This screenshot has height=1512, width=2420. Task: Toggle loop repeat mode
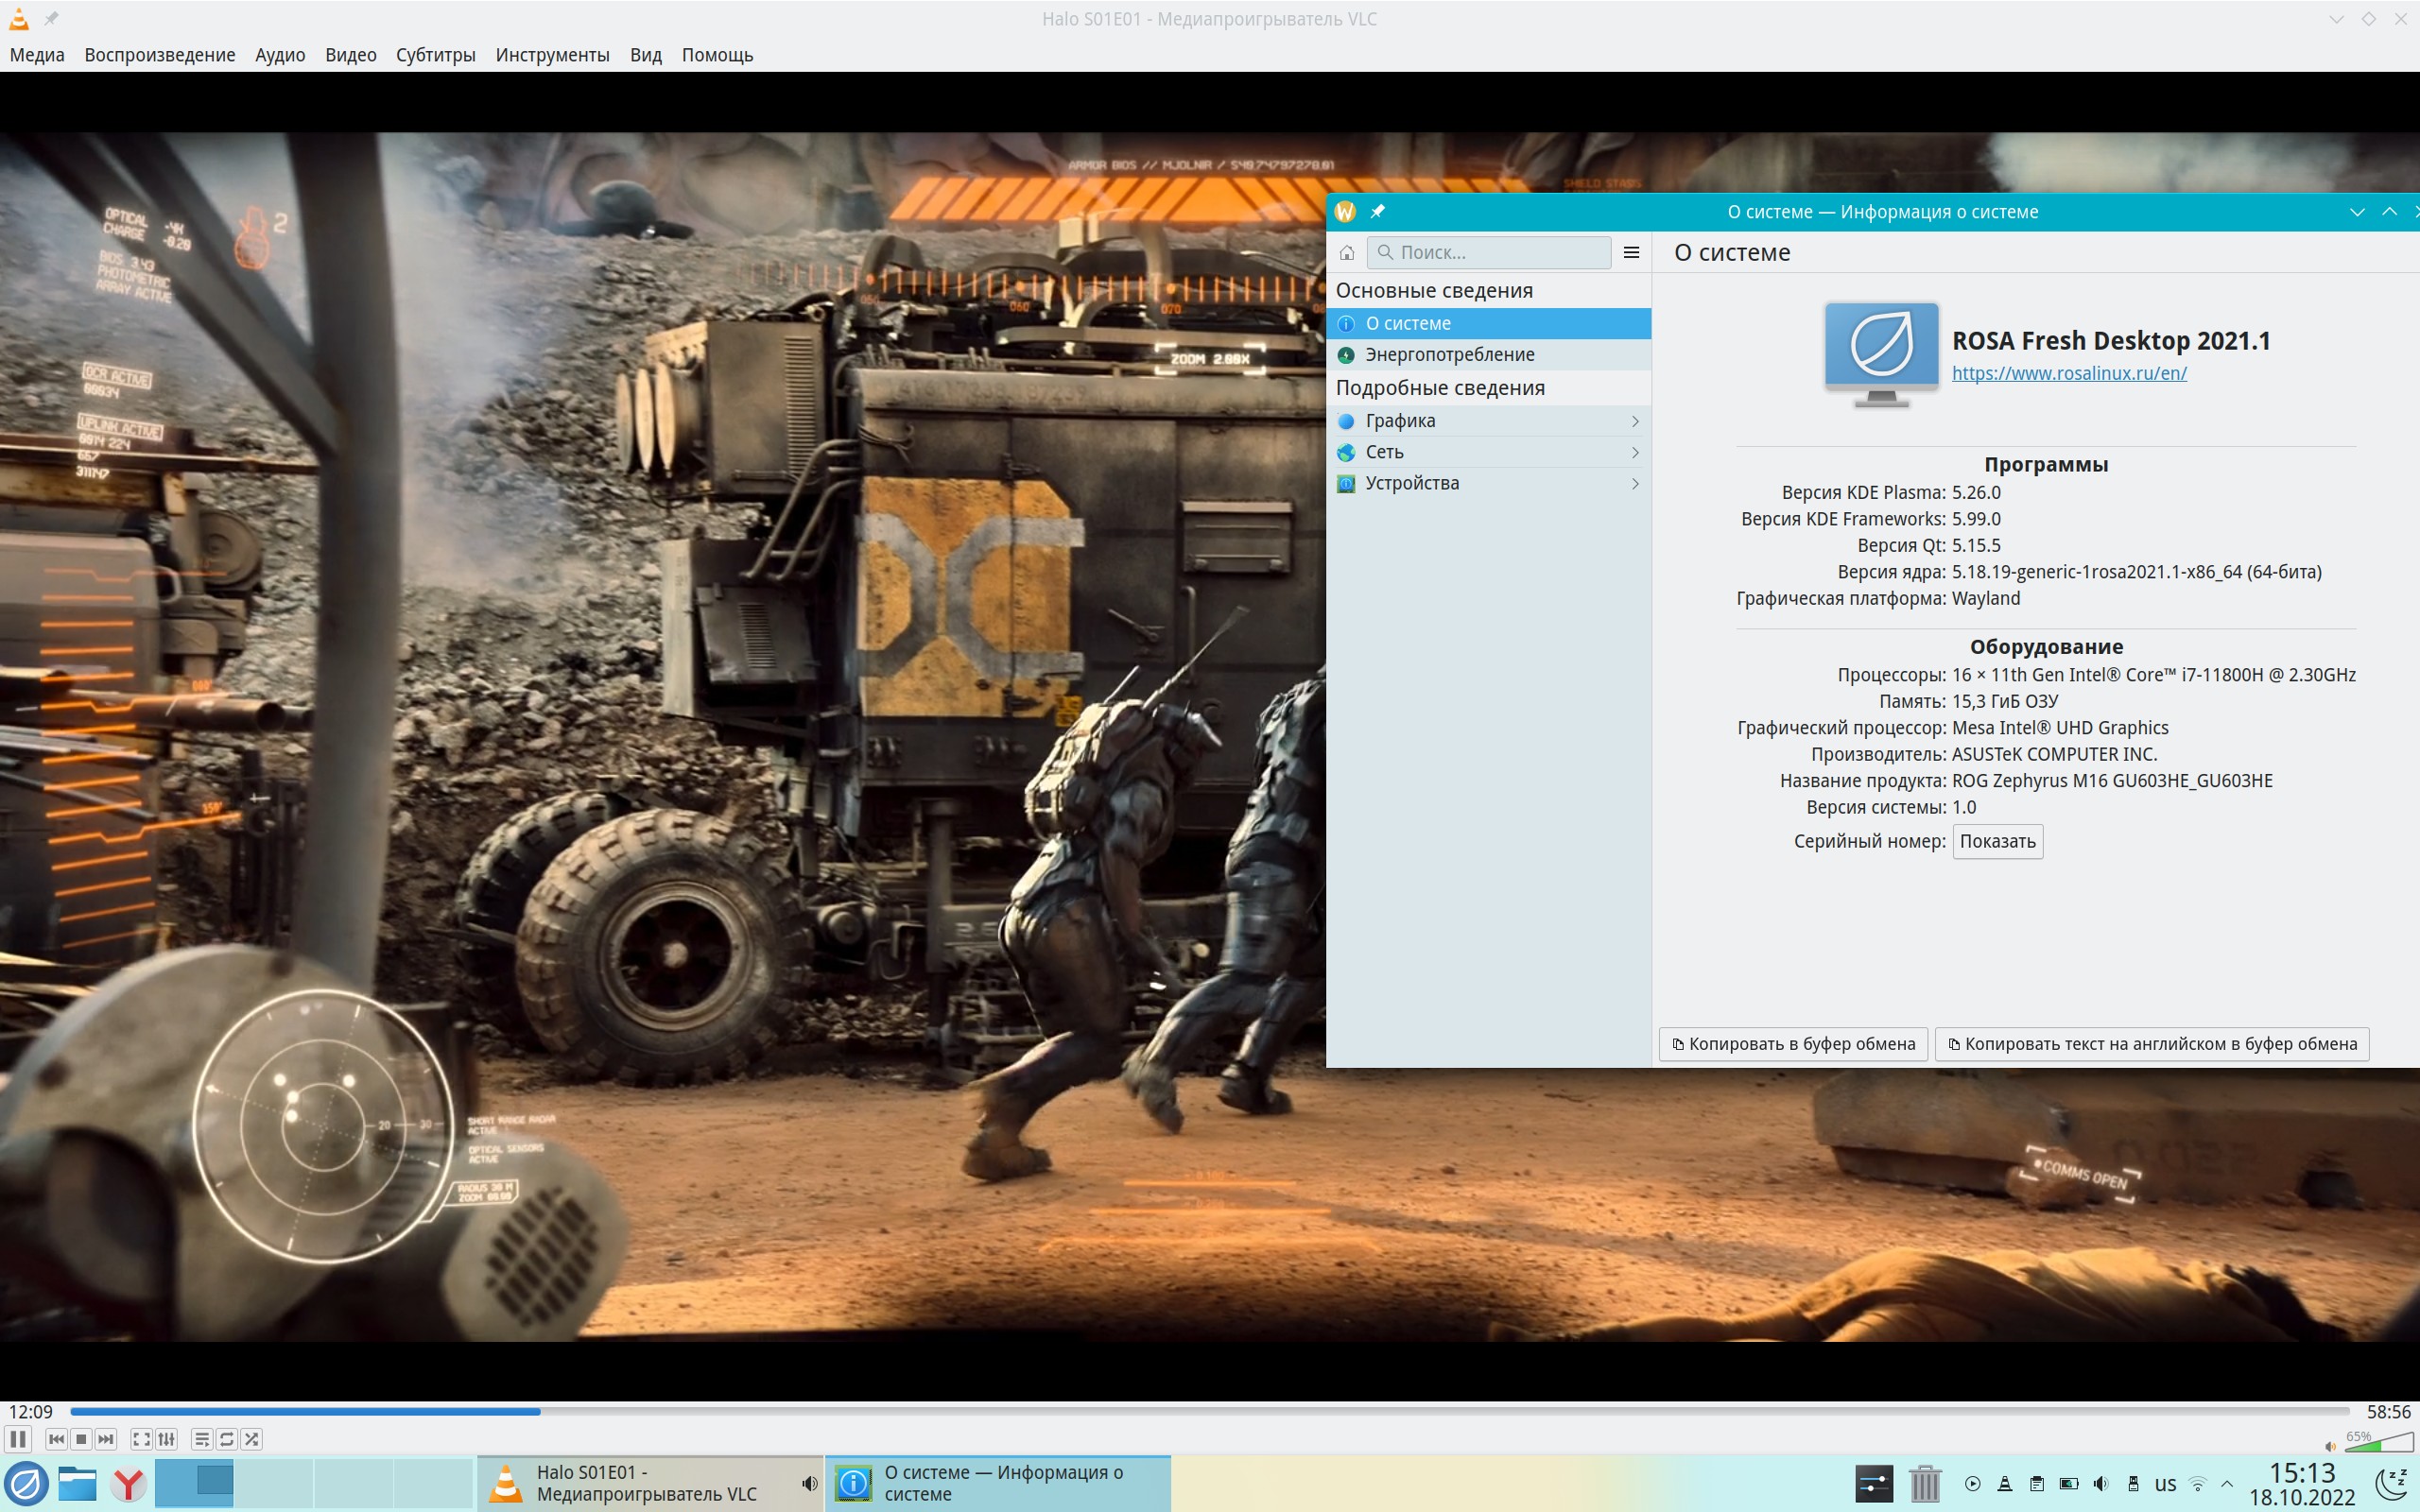(227, 1439)
